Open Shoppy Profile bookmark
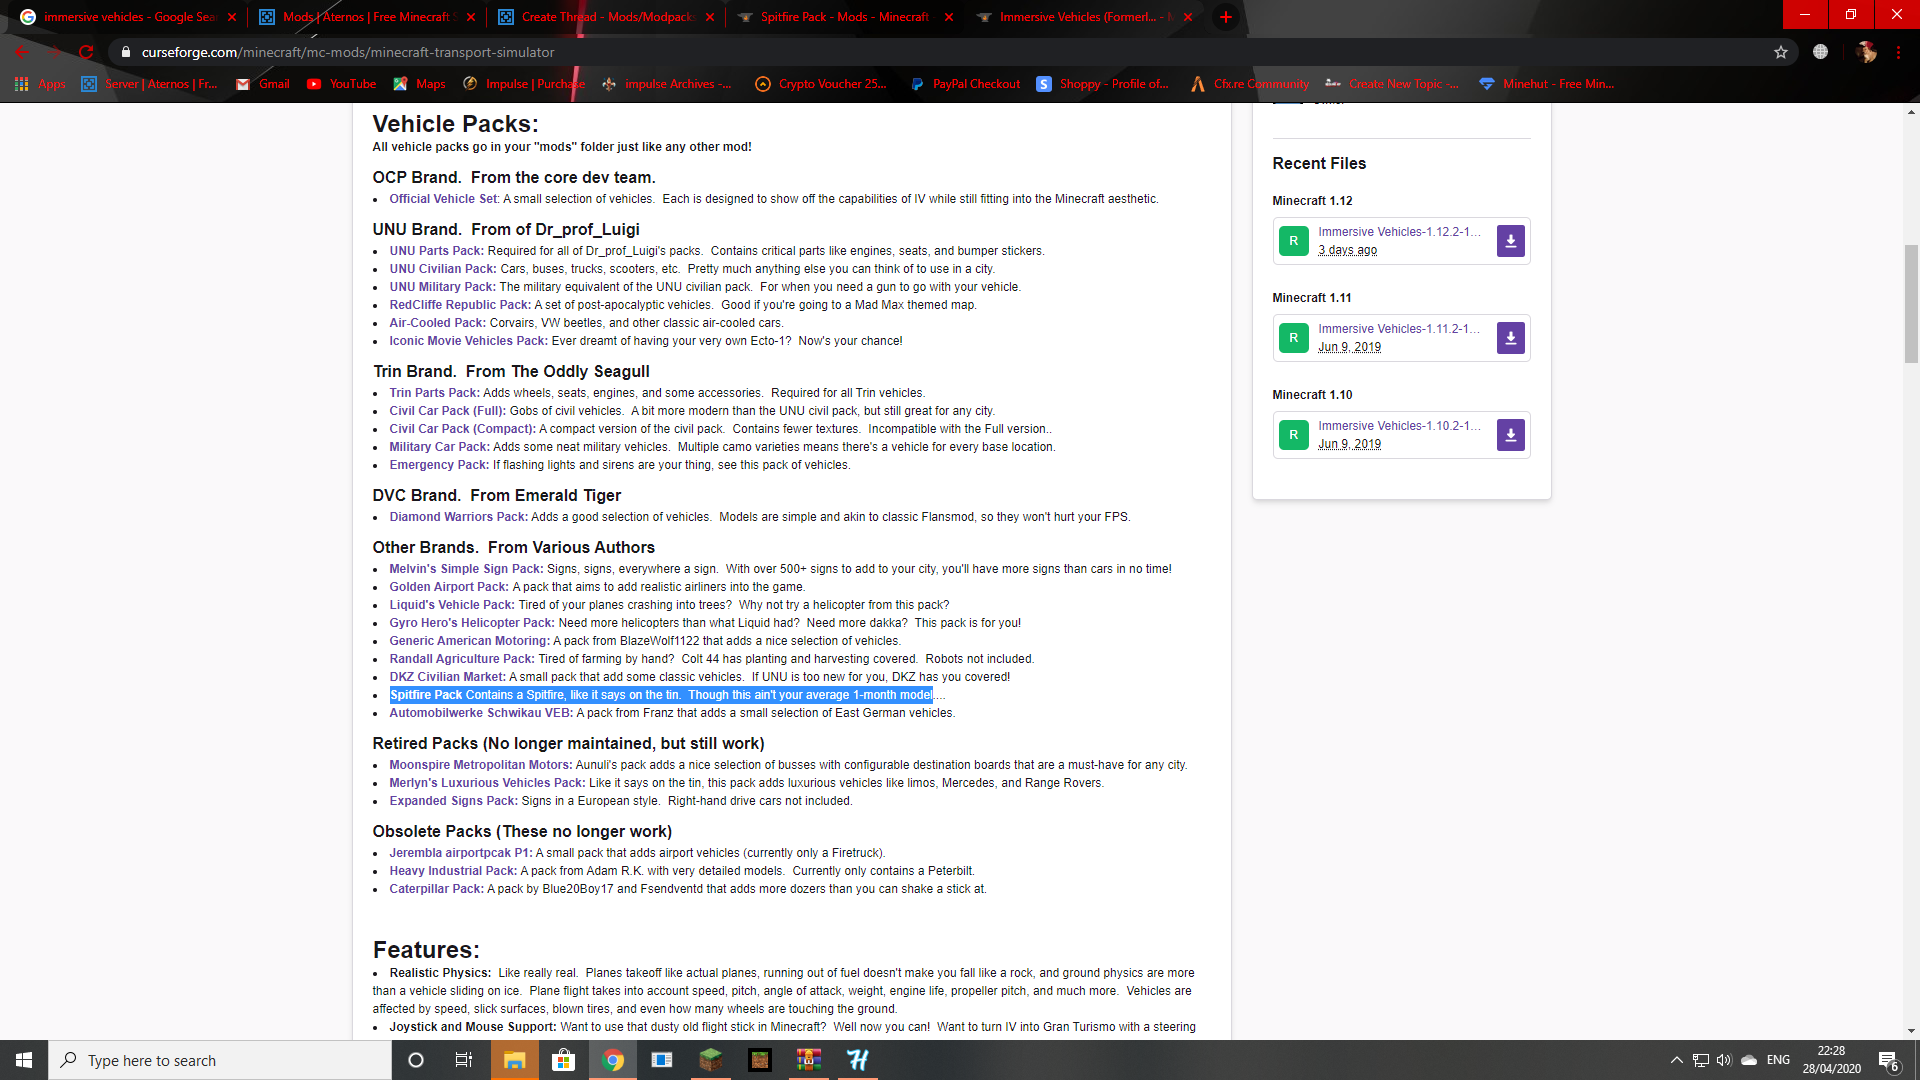The width and height of the screenshot is (1920, 1080). coord(1102,84)
